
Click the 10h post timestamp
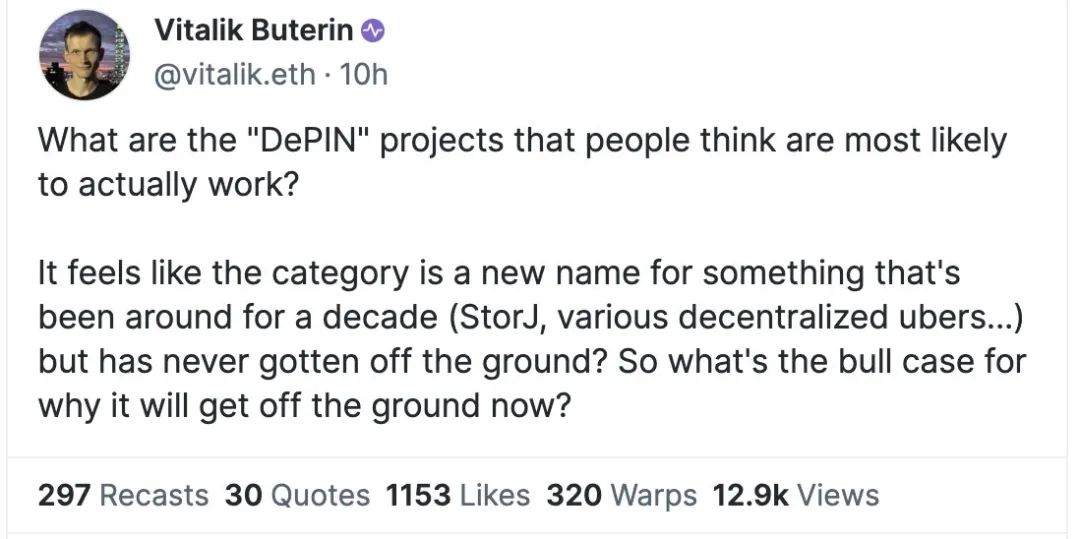[x=364, y=75]
